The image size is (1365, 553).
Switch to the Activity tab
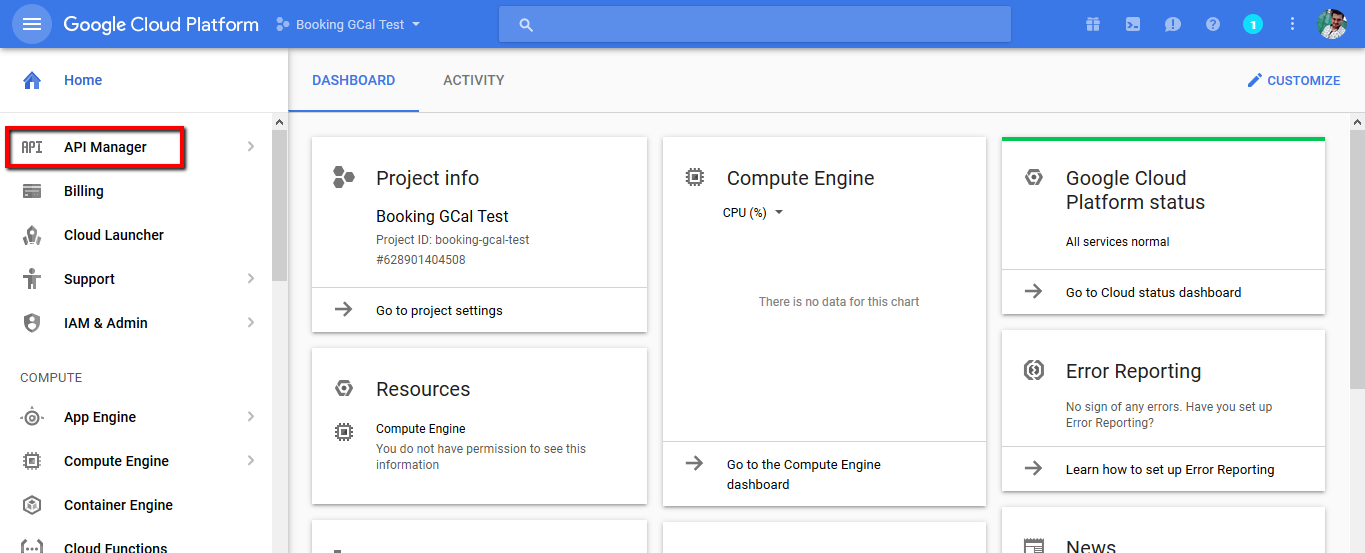point(474,80)
